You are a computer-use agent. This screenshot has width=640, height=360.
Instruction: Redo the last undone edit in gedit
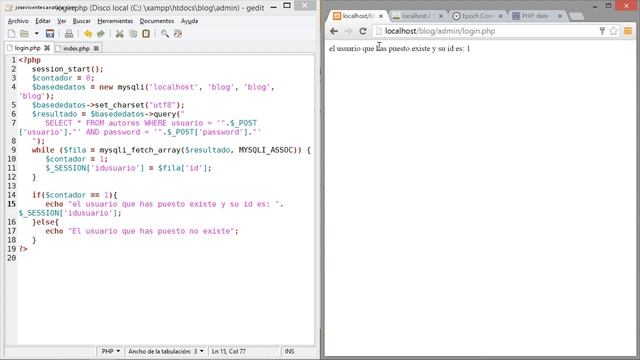(x=101, y=34)
